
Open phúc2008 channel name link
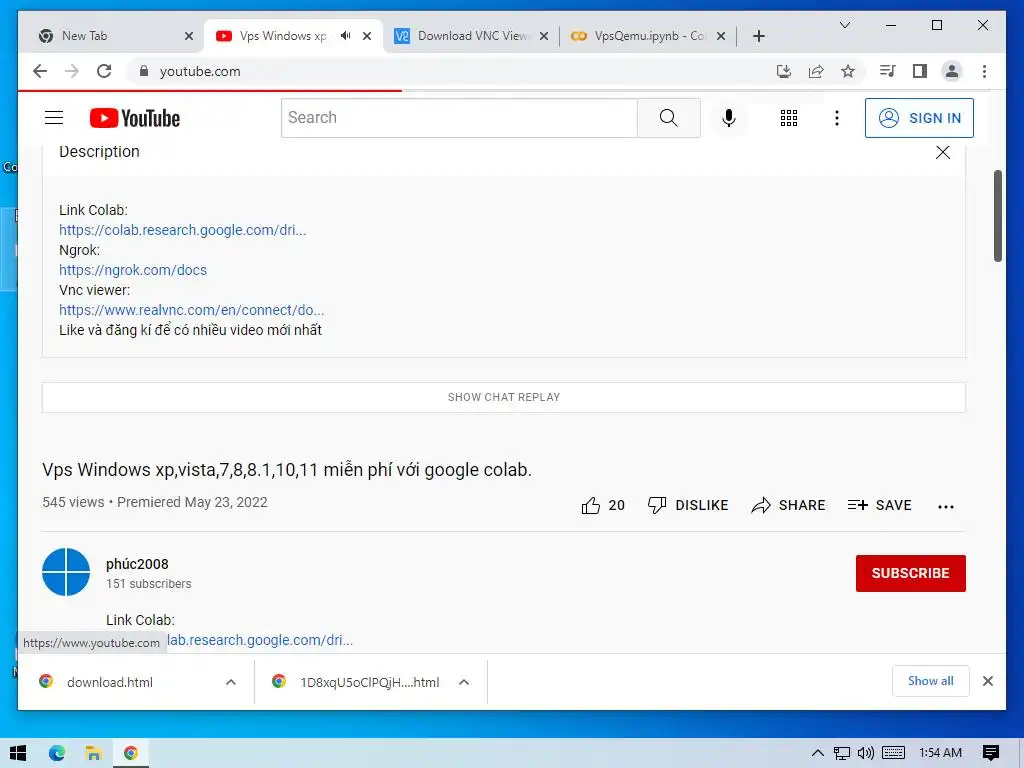coord(137,564)
